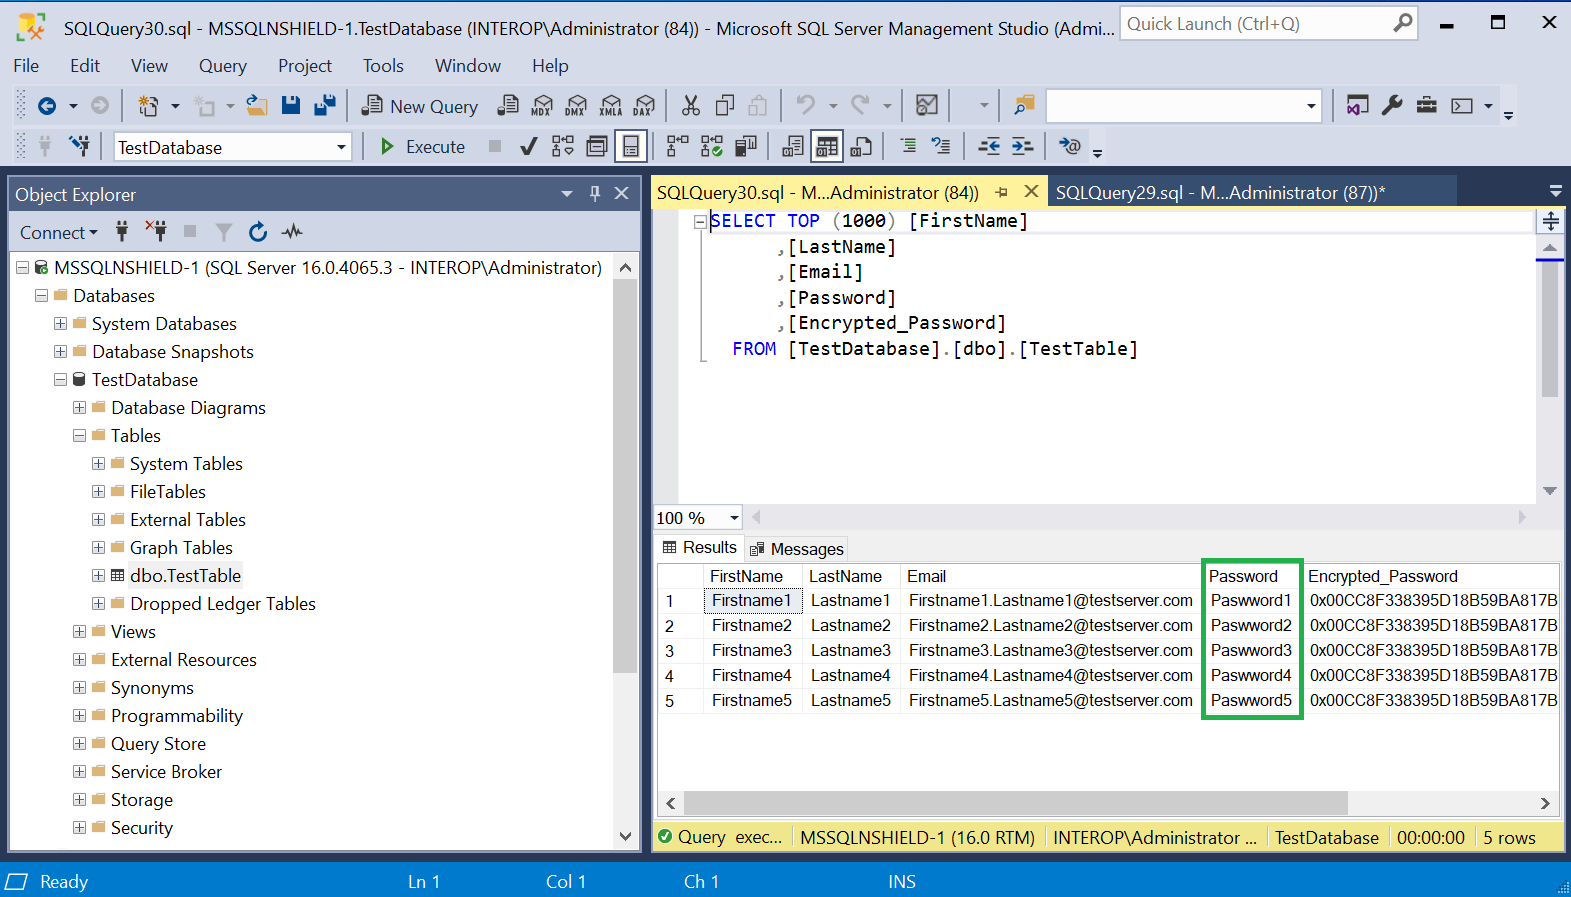Open the Query menu
The height and width of the screenshot is (897, 1571).
(222, 66)
